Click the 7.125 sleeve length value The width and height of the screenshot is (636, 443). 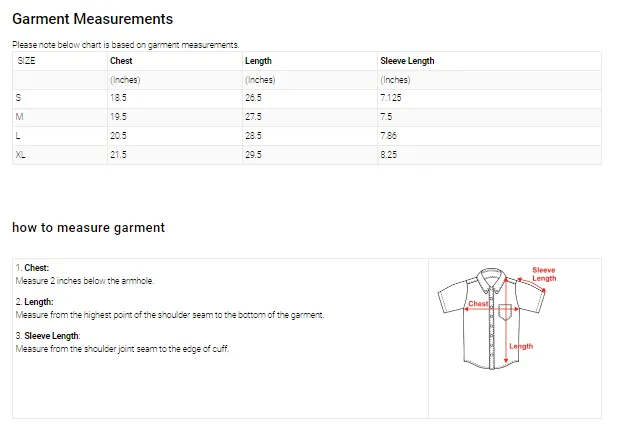[x=391, y=98]
